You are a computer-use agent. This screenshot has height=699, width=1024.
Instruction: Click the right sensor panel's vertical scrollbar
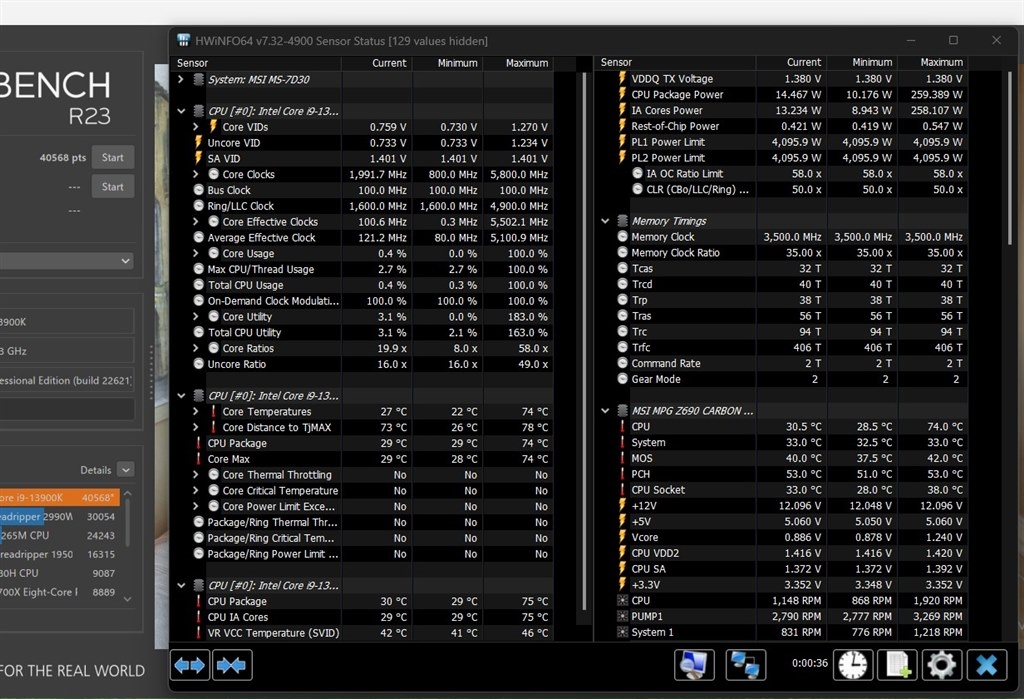click(x=1010, y=157)
